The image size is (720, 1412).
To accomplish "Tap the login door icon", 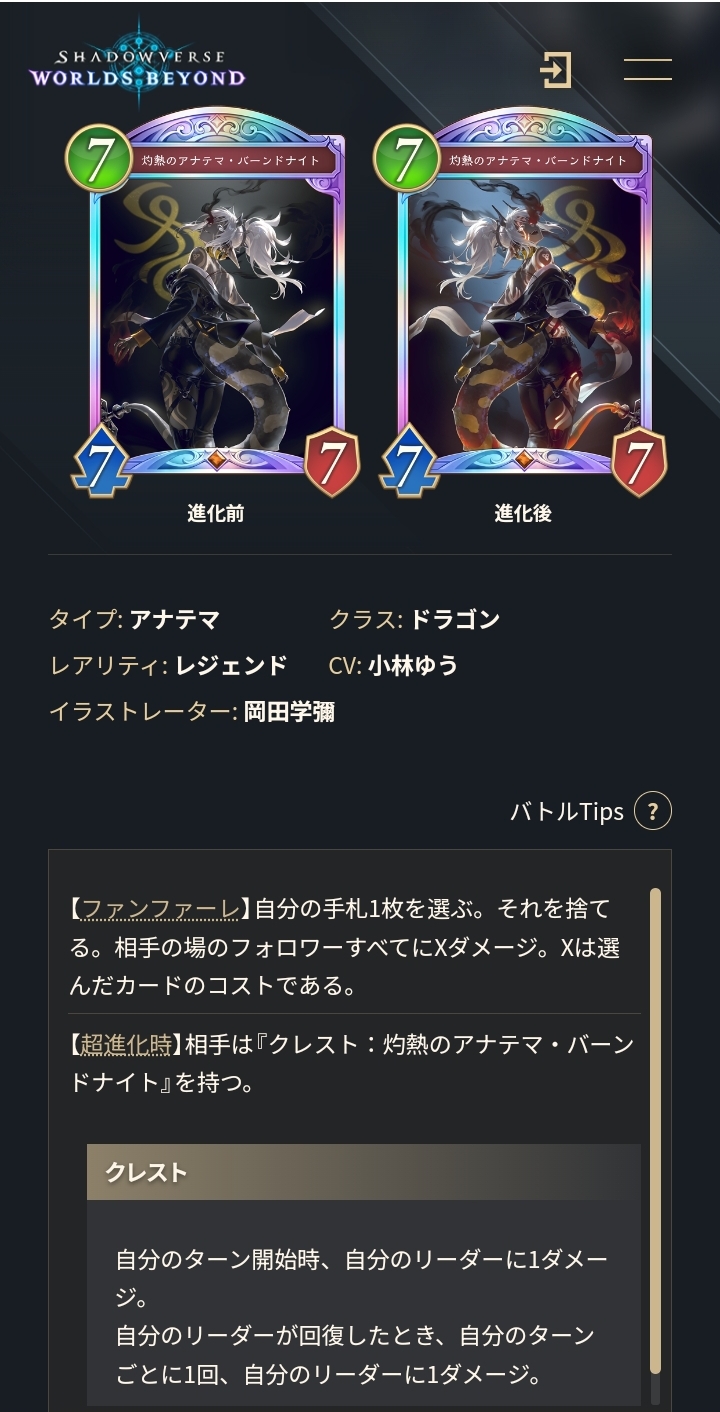I will click(556, 70).
